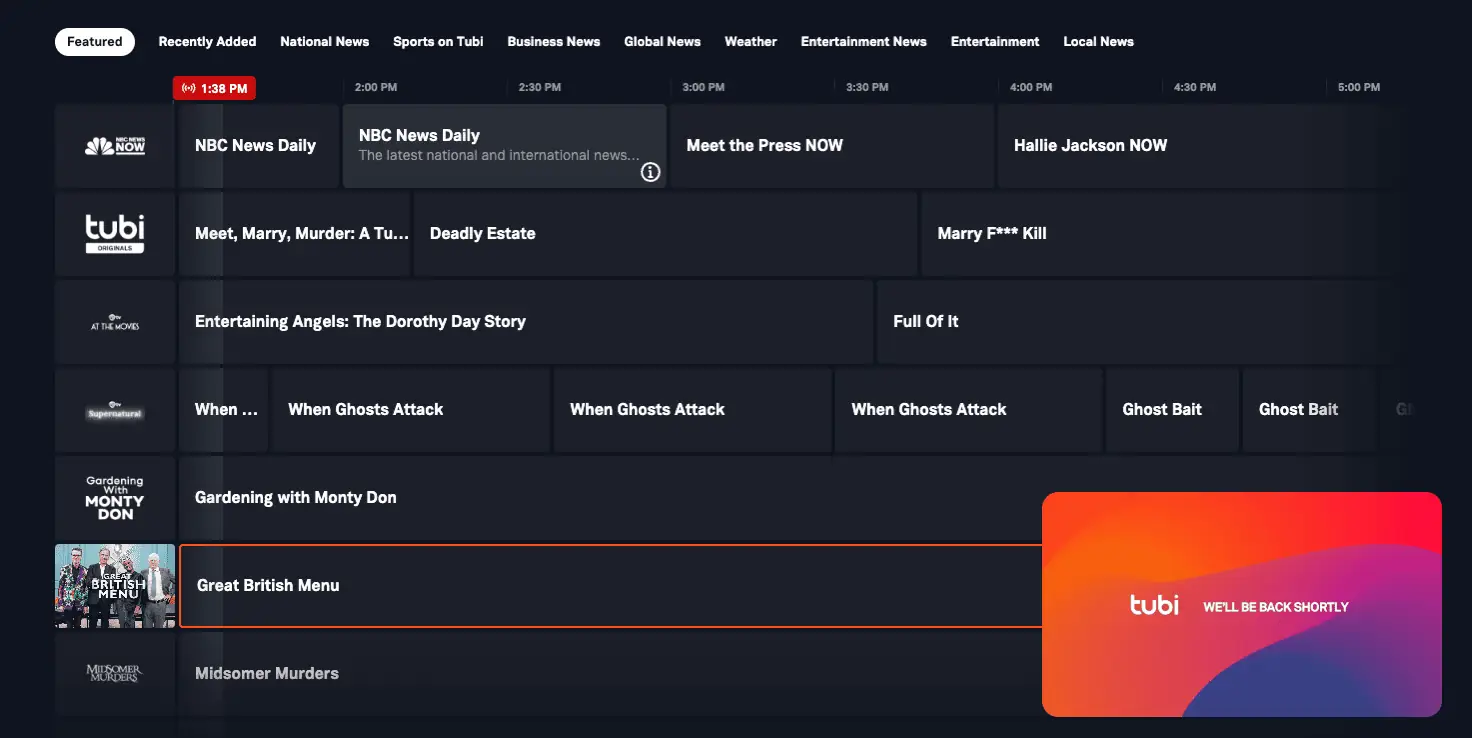The image size is (1472, 738).
Task: Open Entertaining Angels: The Dorothy Day Story
Action: [x=526, y=322]
